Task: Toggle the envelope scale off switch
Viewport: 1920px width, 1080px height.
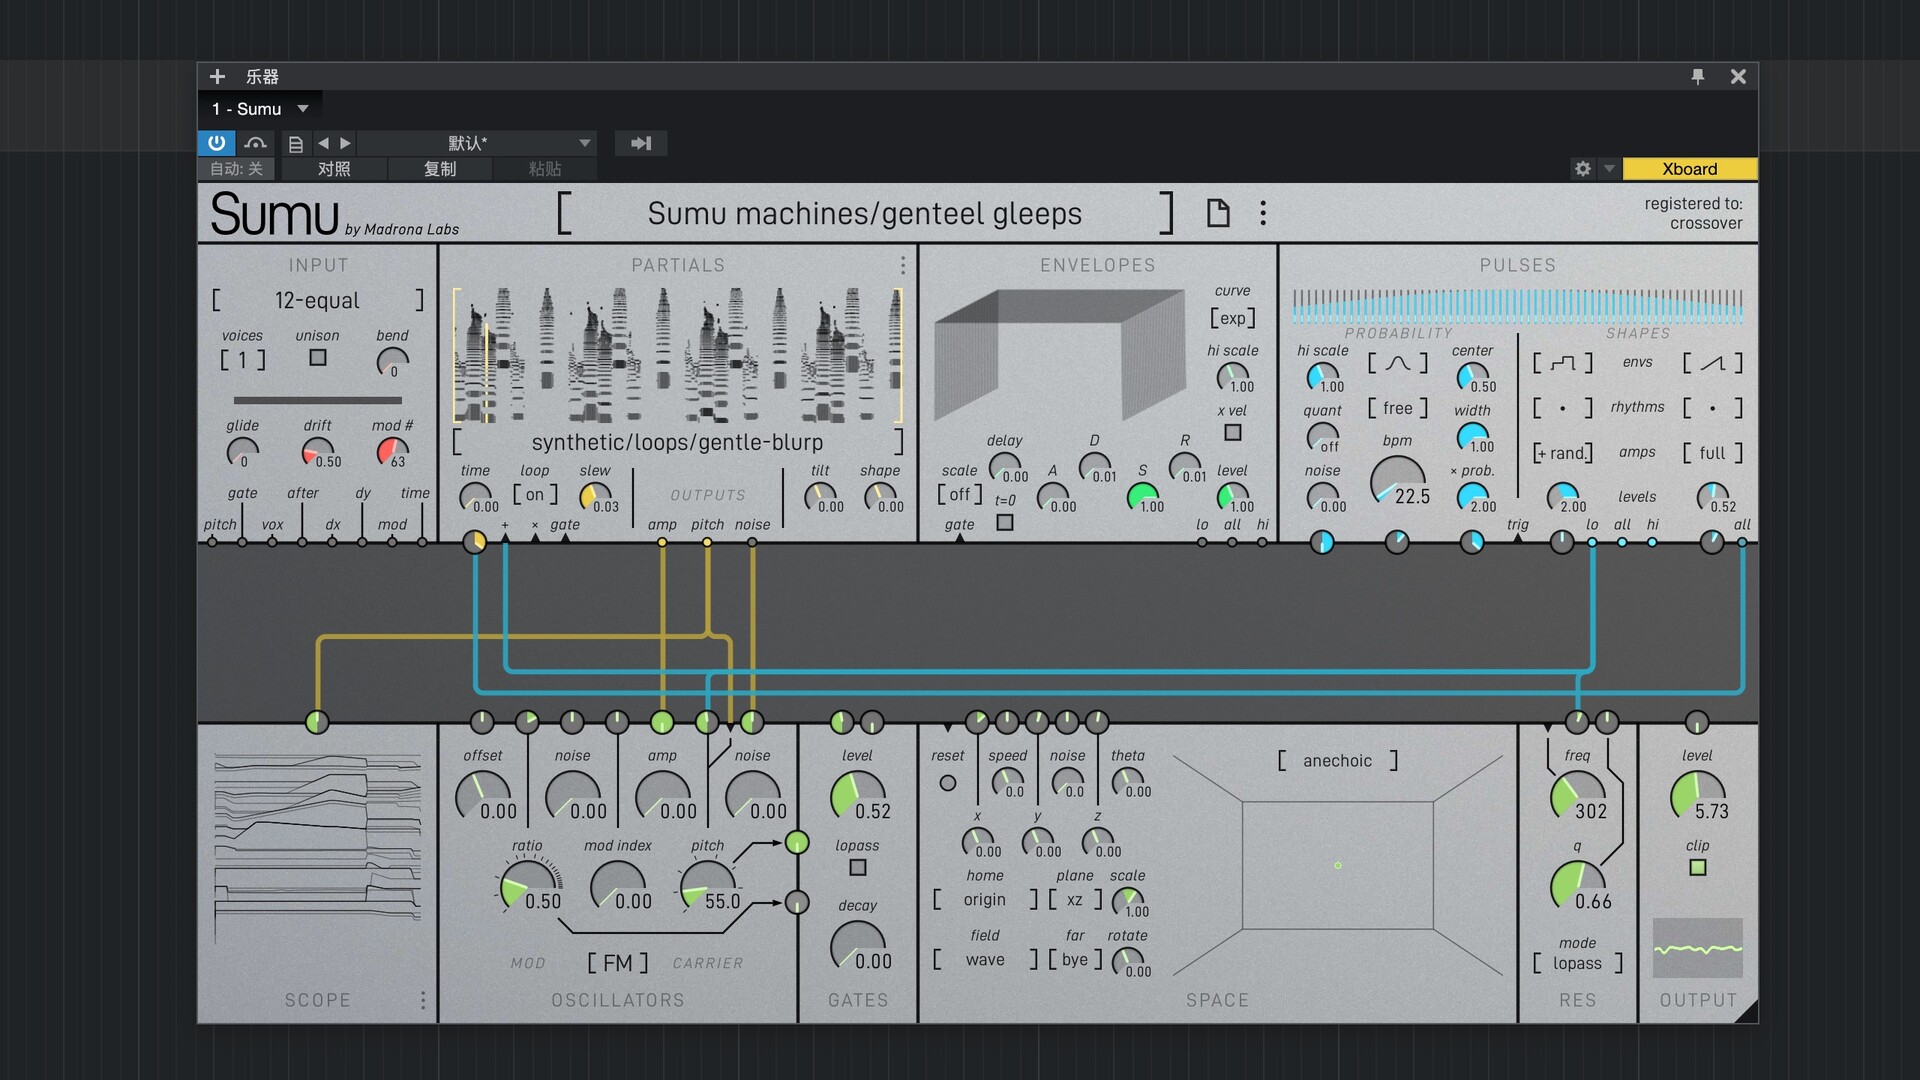Action: coord(960,494)
